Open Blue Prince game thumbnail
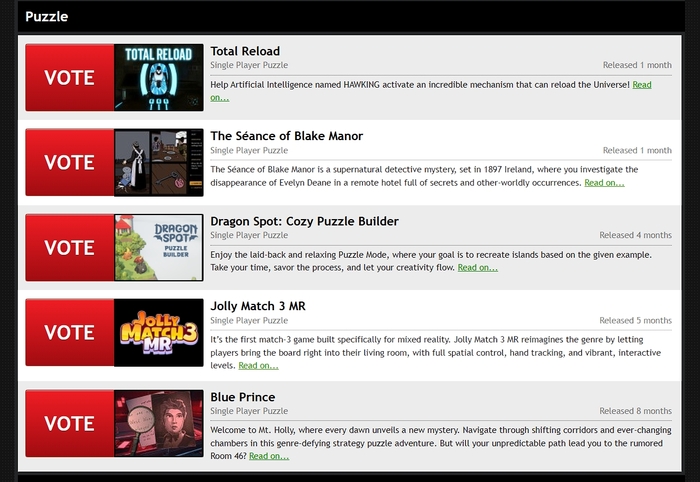 click(159, 424)
